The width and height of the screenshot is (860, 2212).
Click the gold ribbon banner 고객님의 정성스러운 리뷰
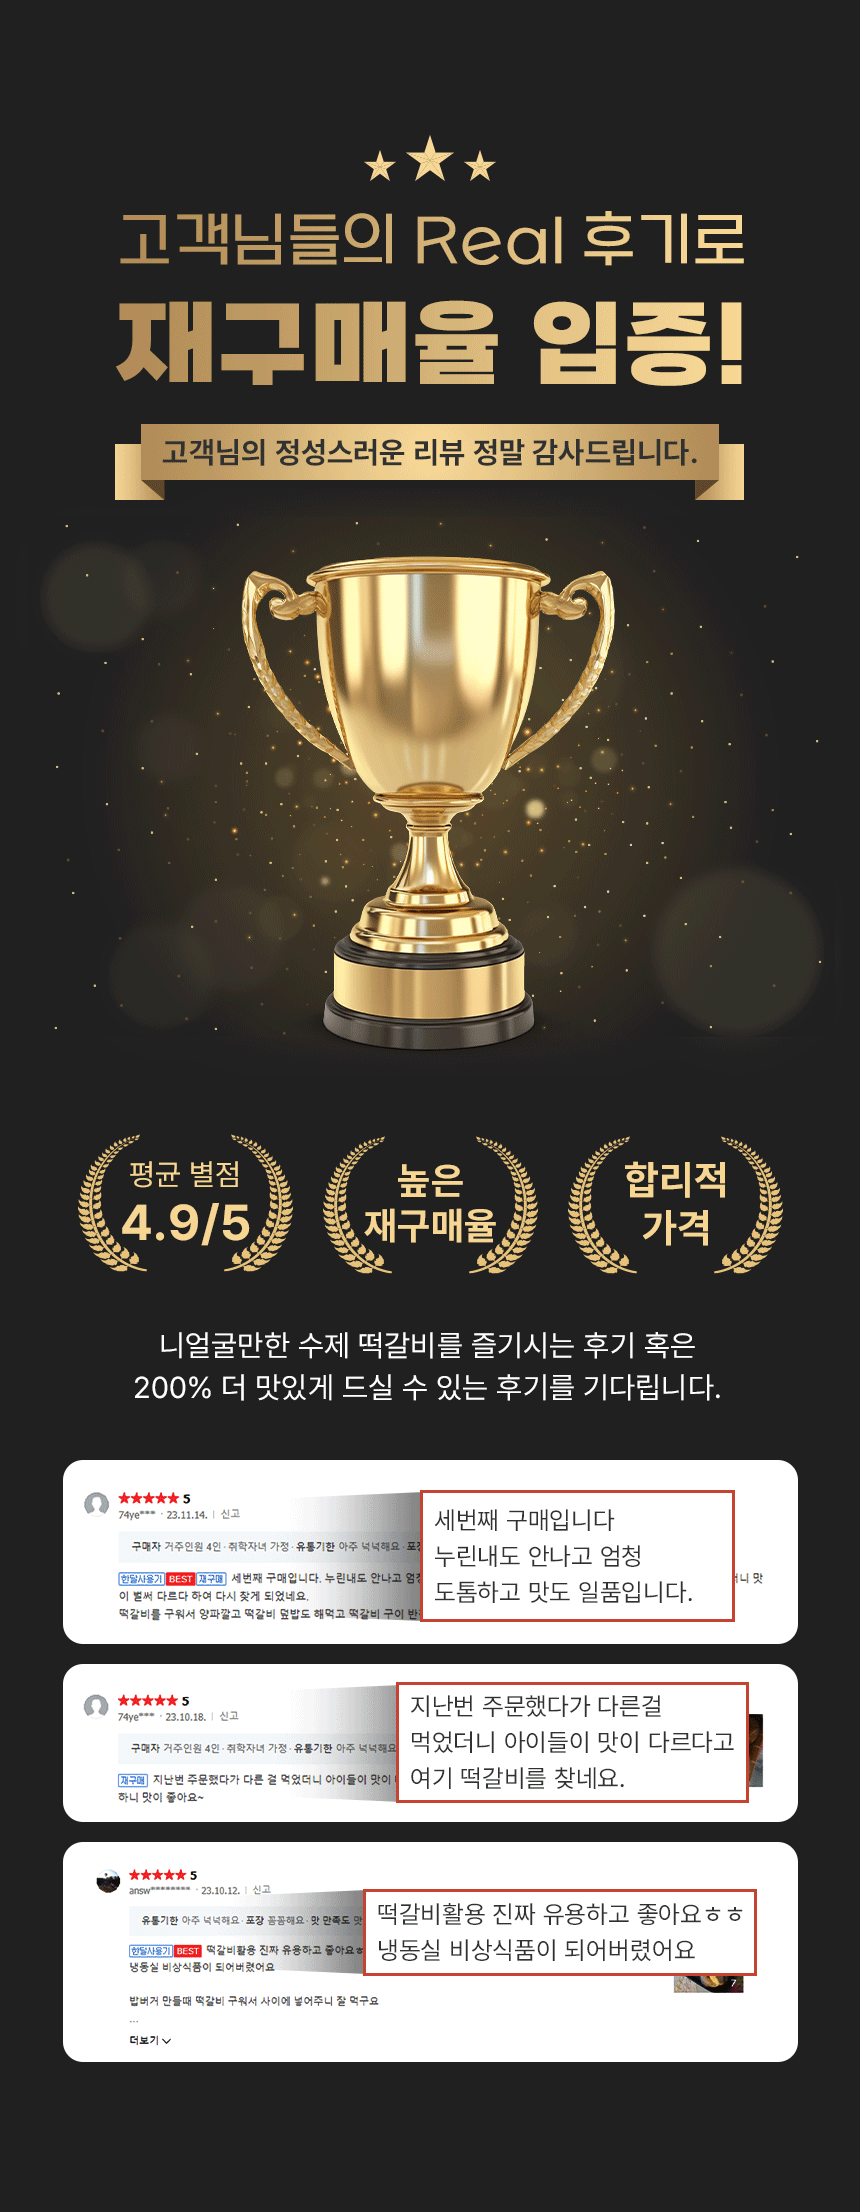pyautogui.click(x=430, y=453)
